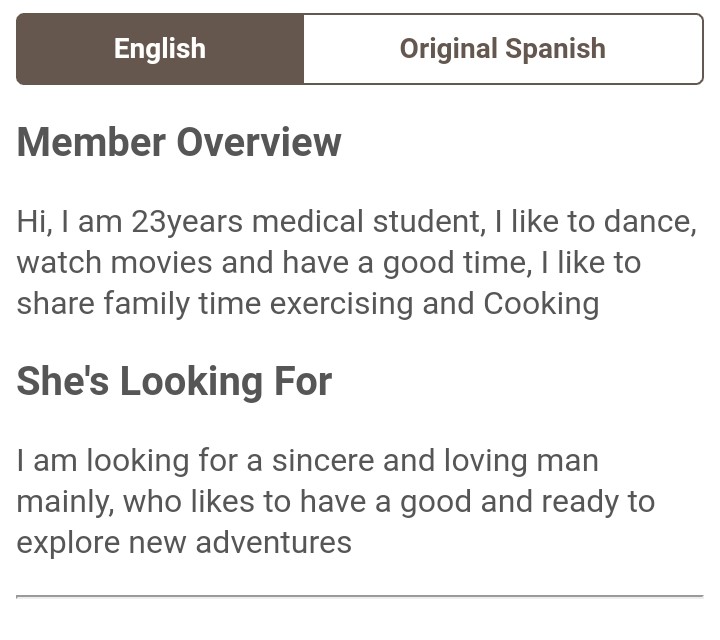720x640 pixels.
Task: Click the phrase "ready to"
Action: [x=598, y=502]
